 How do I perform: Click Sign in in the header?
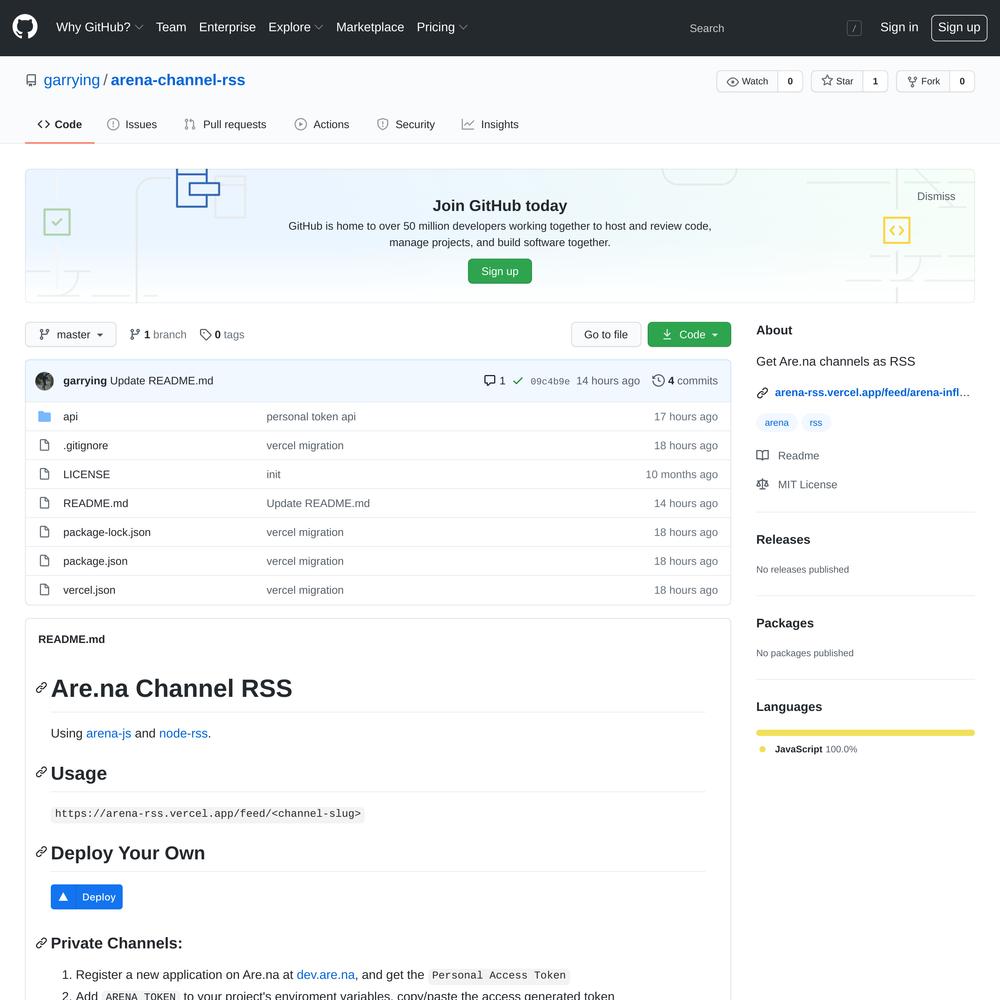(x=899, y=27)
